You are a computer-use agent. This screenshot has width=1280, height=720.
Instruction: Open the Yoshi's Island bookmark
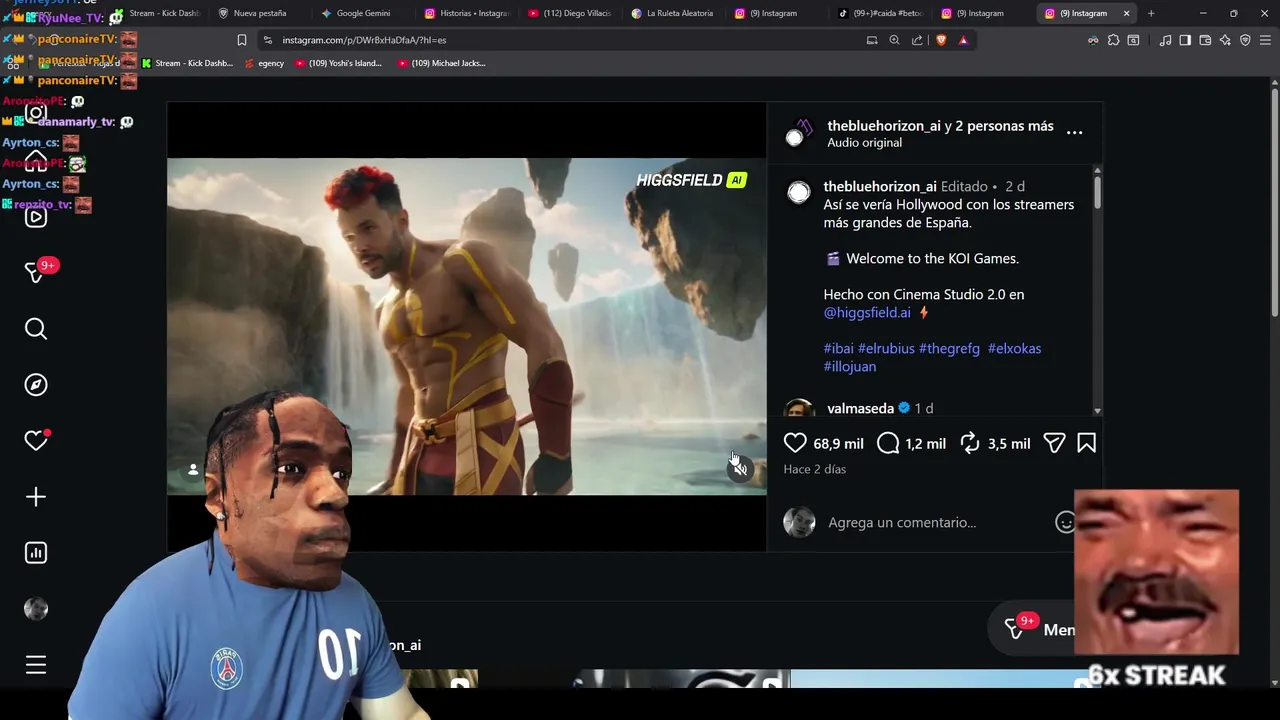(x=339, y=63)
